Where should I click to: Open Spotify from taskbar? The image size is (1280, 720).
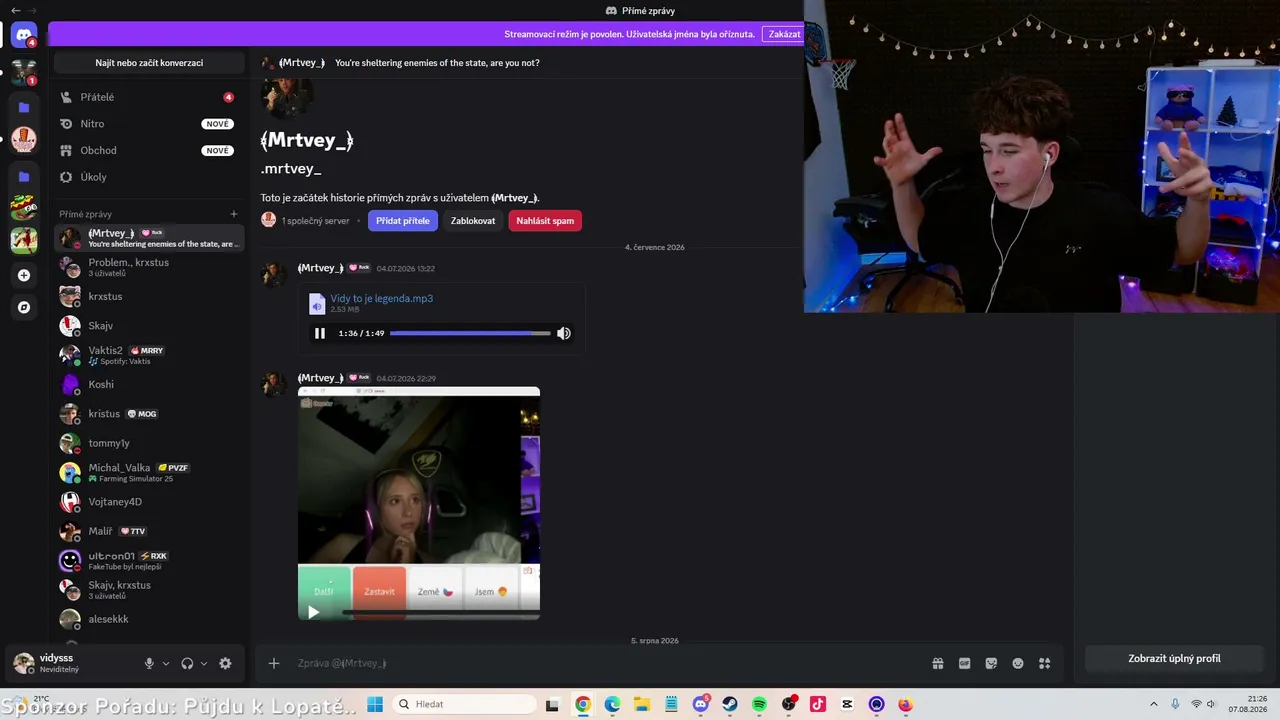[759, 704]
